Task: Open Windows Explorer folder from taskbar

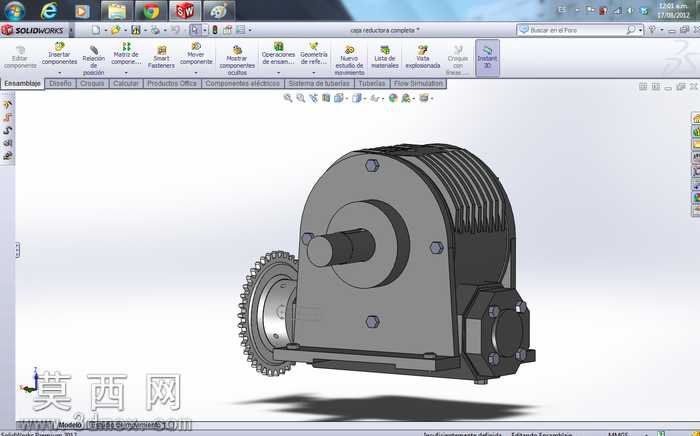Action: (117, 11)
